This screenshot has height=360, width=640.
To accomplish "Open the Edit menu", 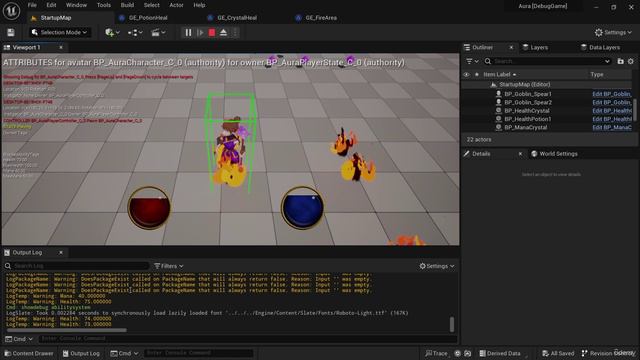I will coord(51,5).
